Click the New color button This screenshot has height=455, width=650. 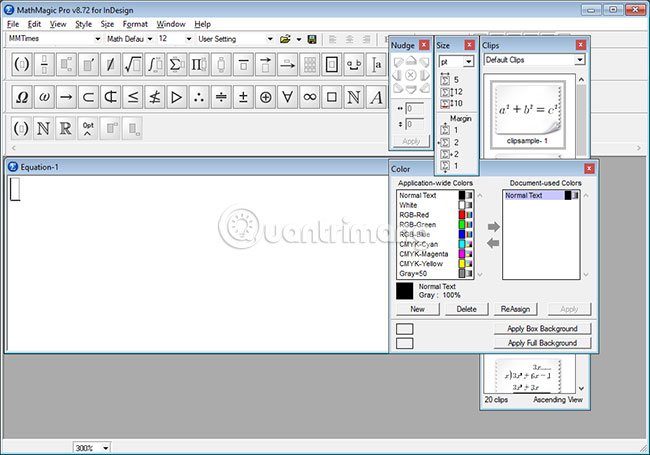coord(417,309)
